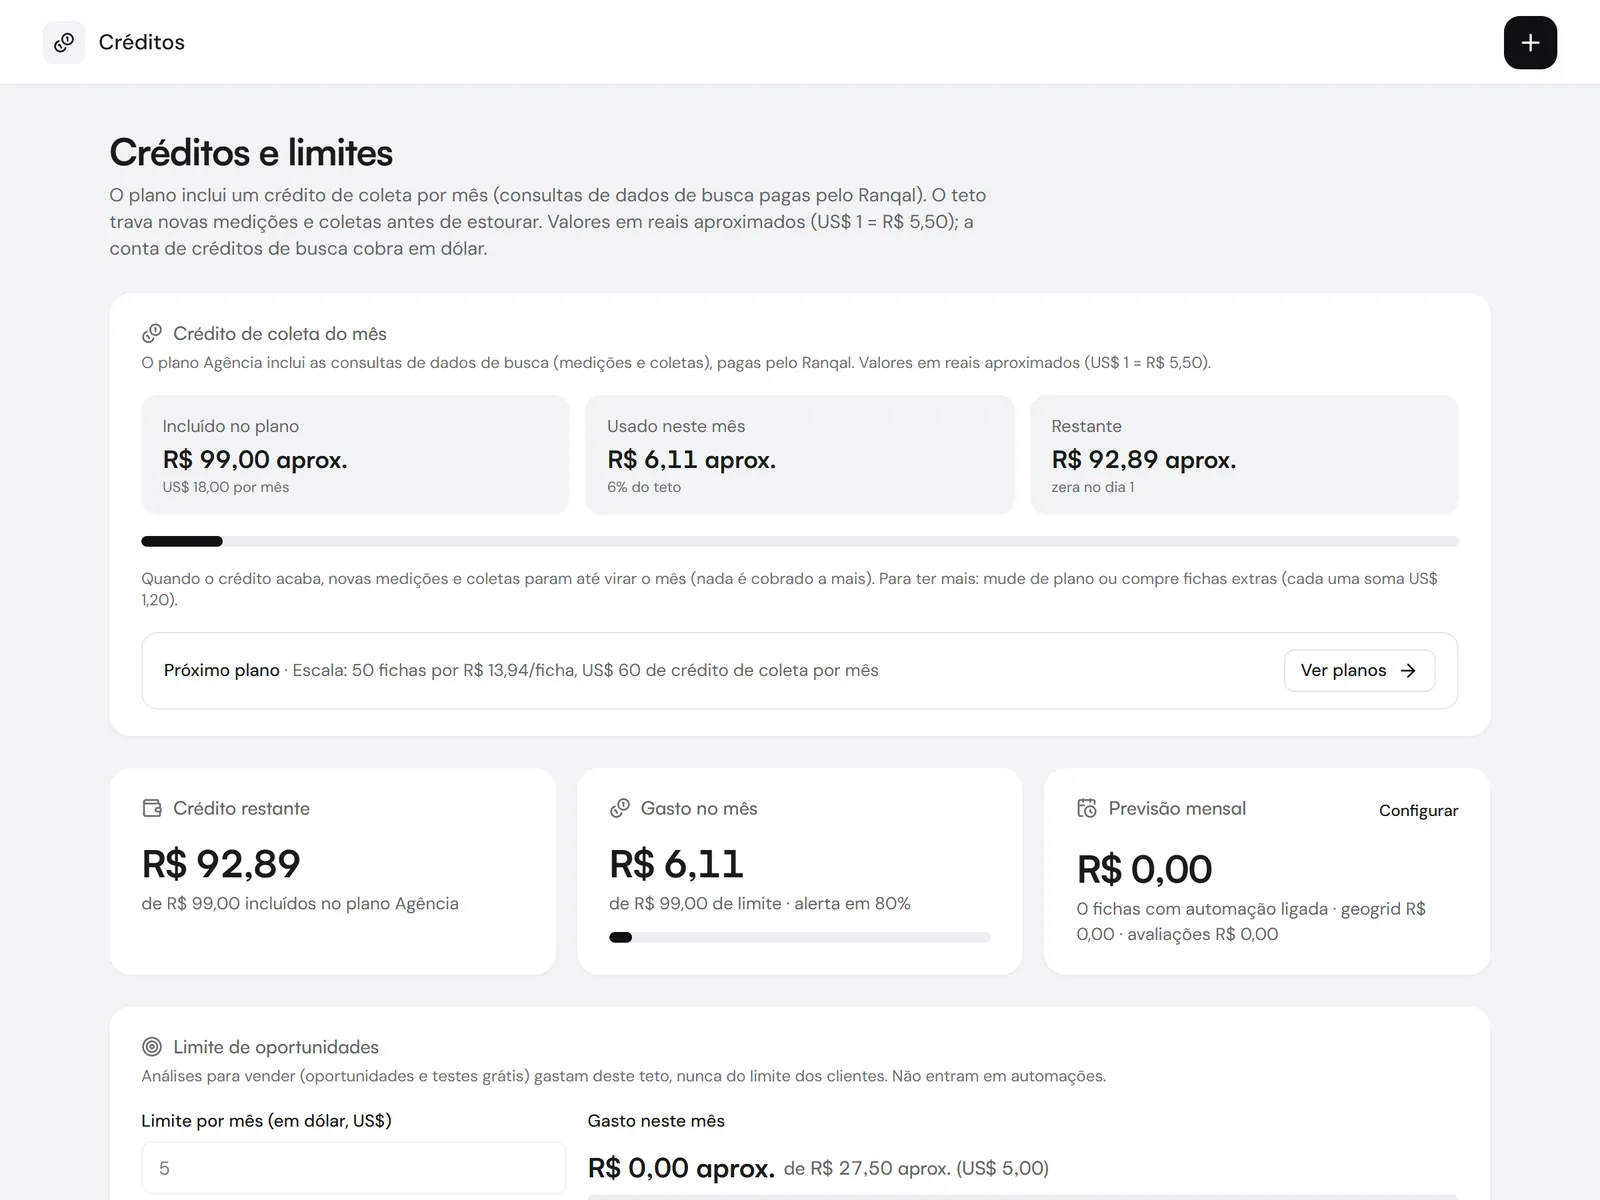This screenshot has height=1200, width=1600.
Task: Click the wallet icon next to Crédito restante
Action: click(152, 808)
